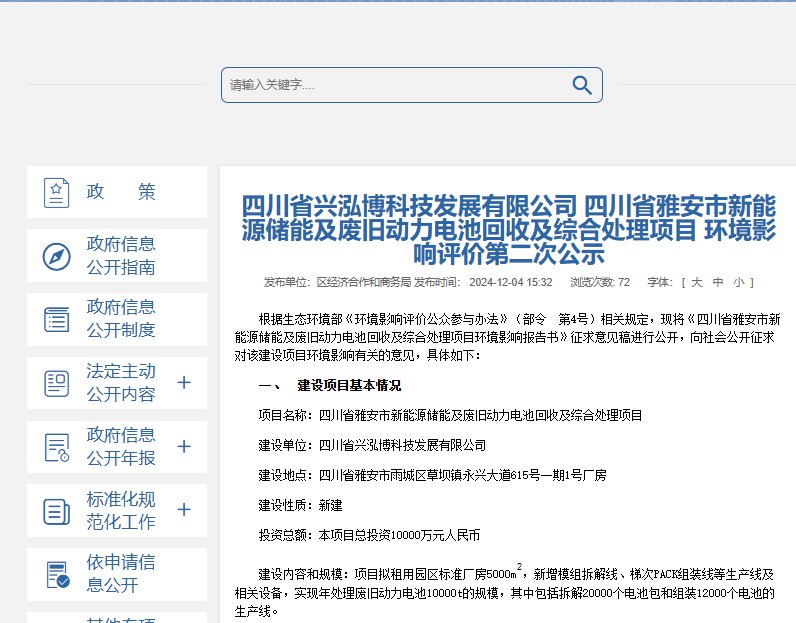Click the list icon for 政府信息公开制度

pyautogui.click(x=56, y=320)
